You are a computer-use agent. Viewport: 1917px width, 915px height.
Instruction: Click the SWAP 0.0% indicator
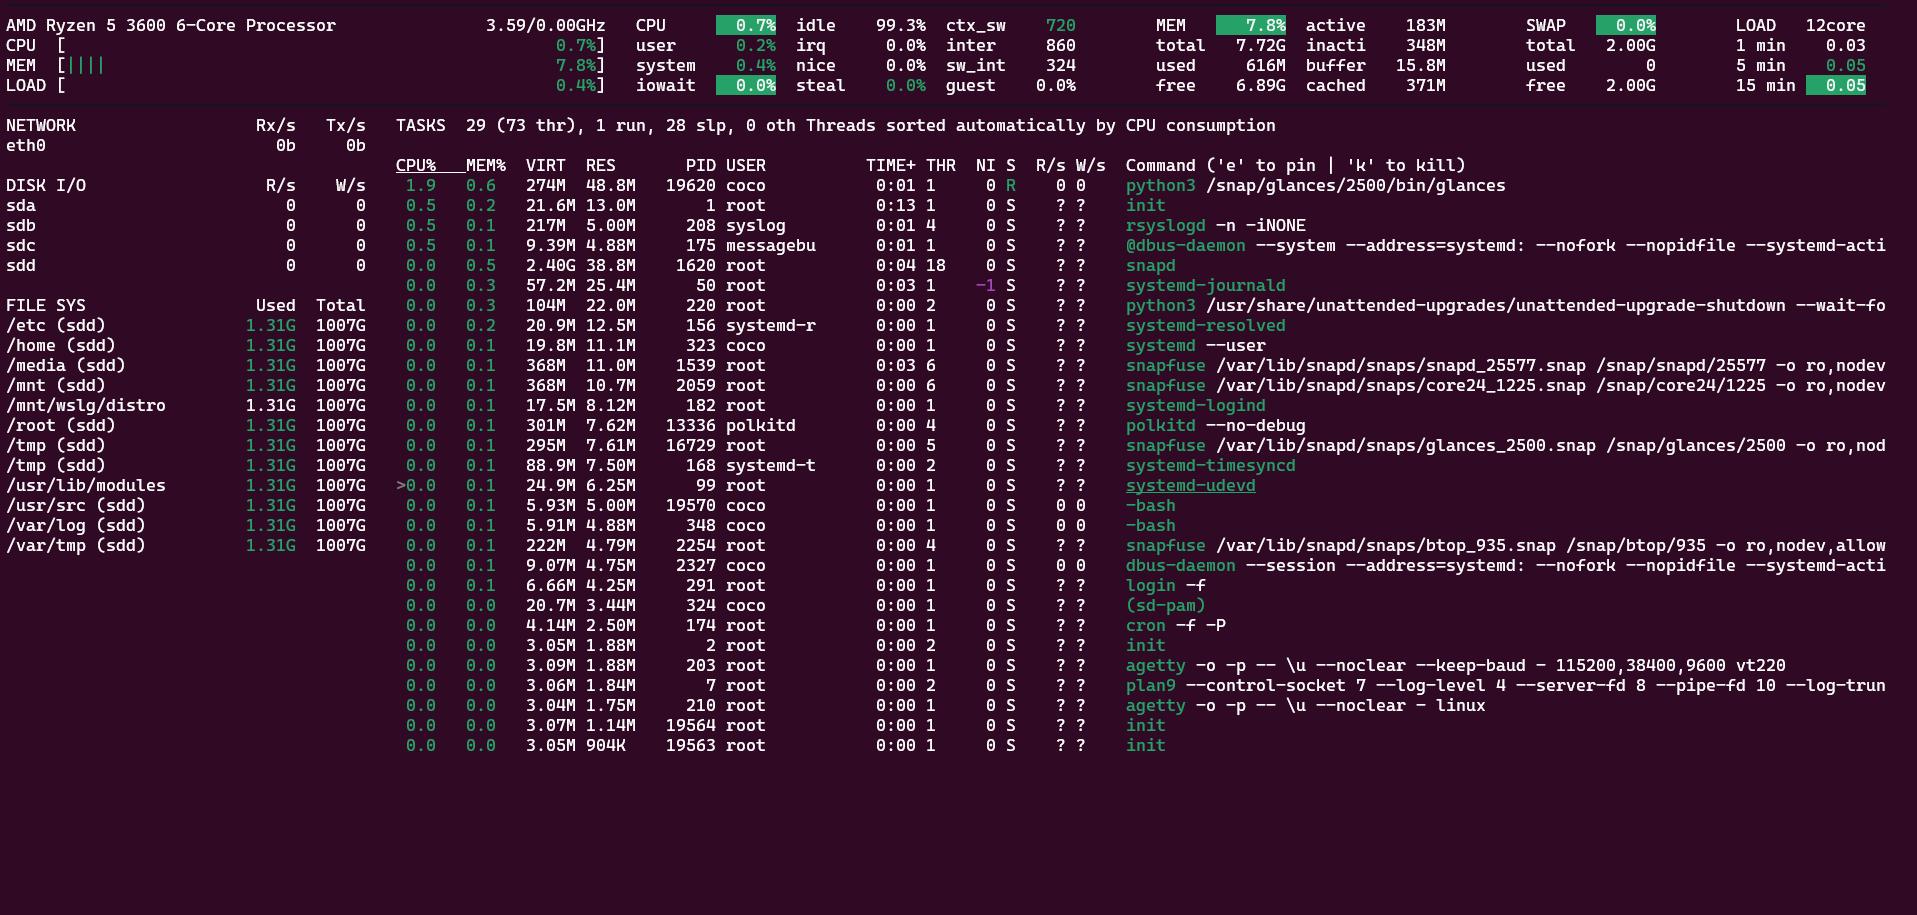[x=1626, y=24]
